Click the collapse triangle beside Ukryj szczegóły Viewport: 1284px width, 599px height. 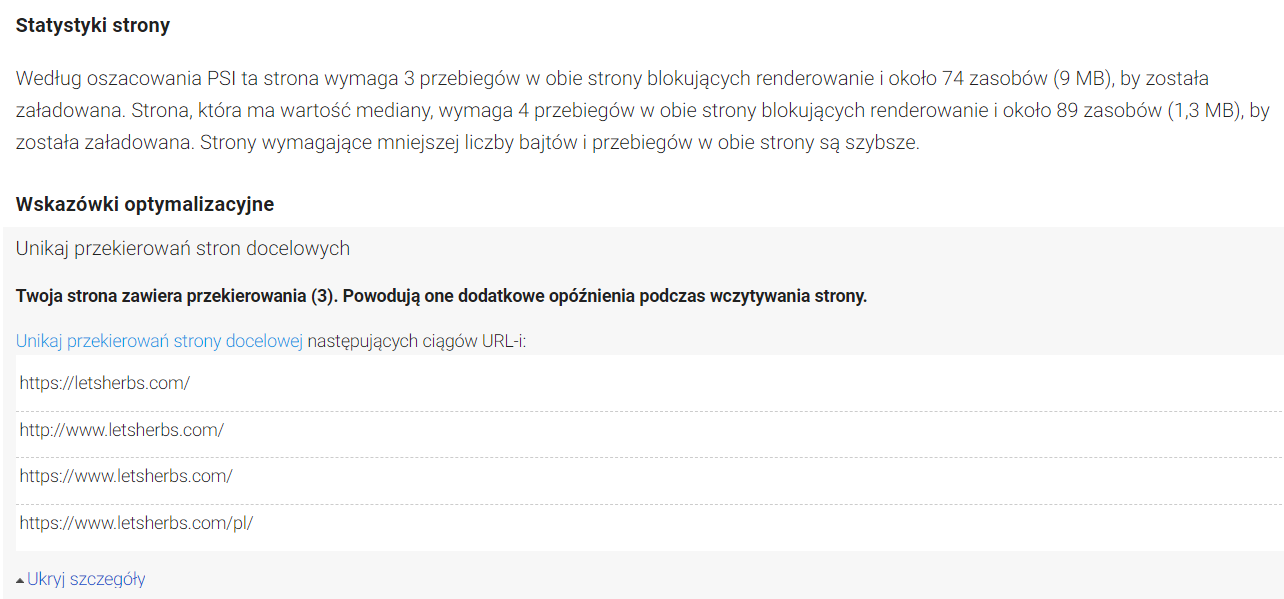(x=20, y=580)
